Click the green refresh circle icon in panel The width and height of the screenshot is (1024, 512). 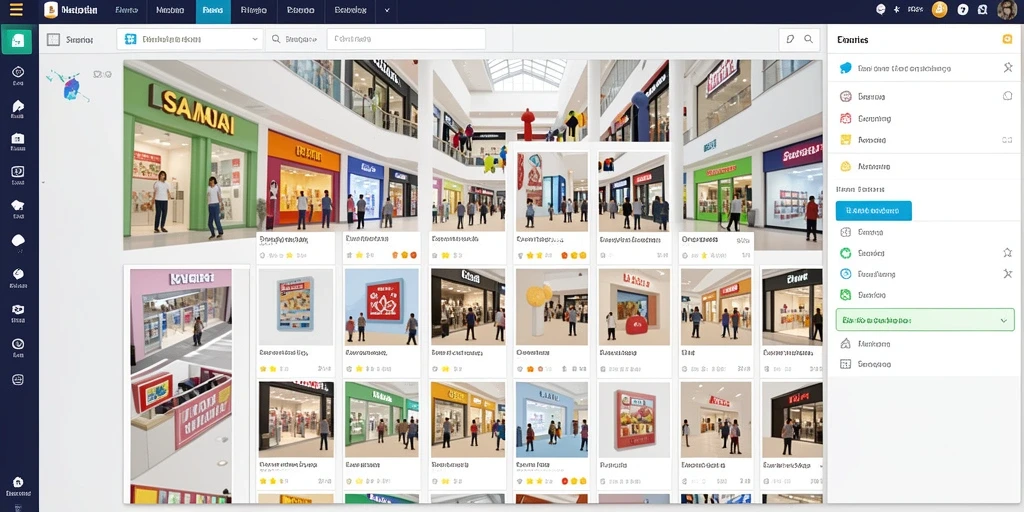(x=846, y=253)
